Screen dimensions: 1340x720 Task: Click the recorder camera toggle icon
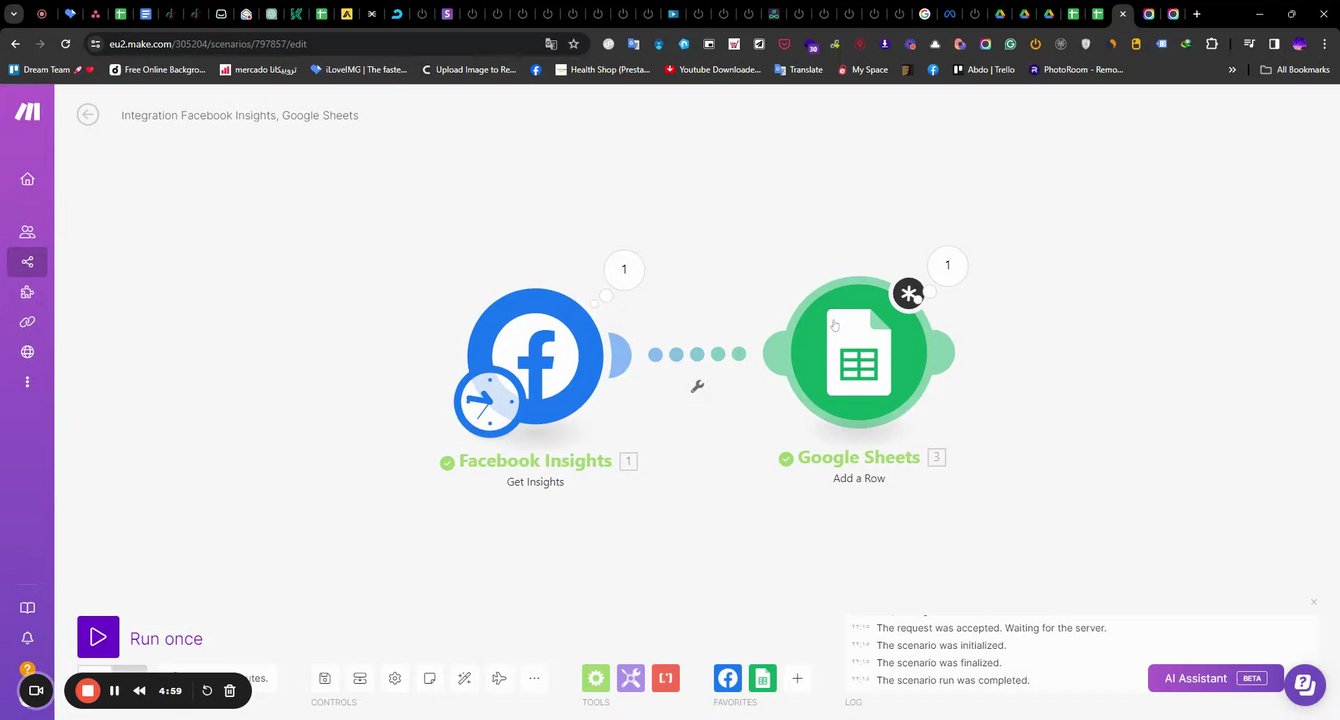point(36,691)
